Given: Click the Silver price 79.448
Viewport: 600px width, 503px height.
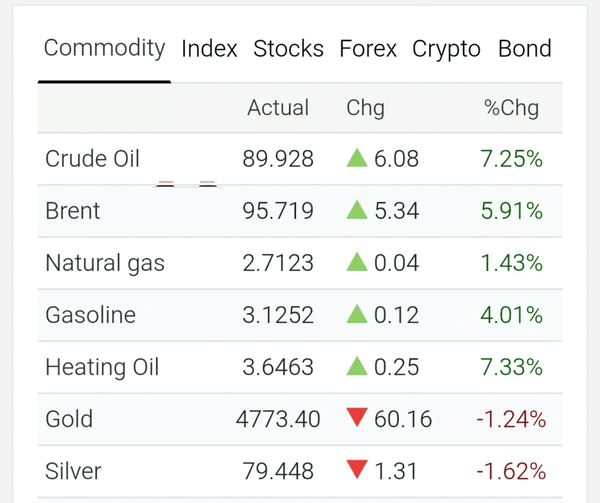Looking at the screenshot, I should [x=278, y=471].
